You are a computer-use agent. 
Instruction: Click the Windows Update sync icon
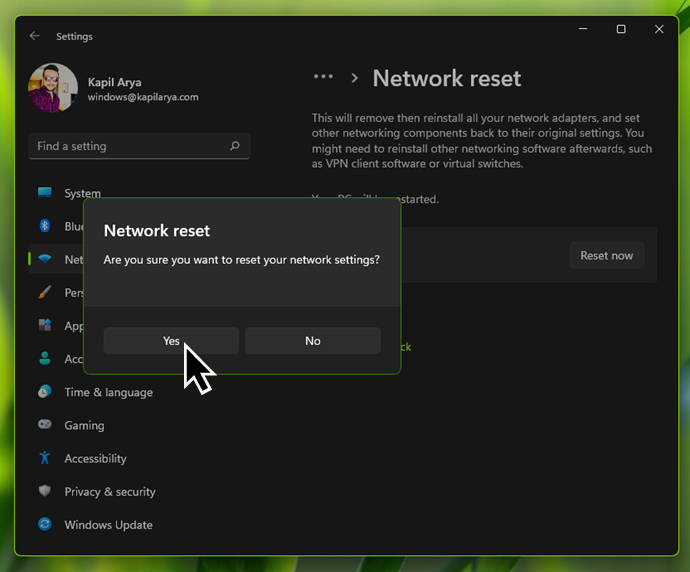pos(45,524)
